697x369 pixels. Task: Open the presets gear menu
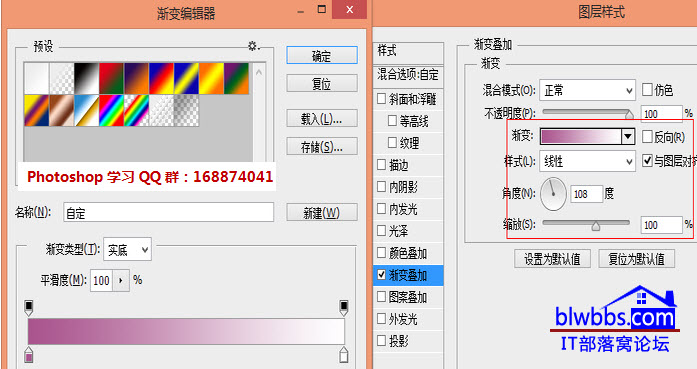tap(254, 46)
